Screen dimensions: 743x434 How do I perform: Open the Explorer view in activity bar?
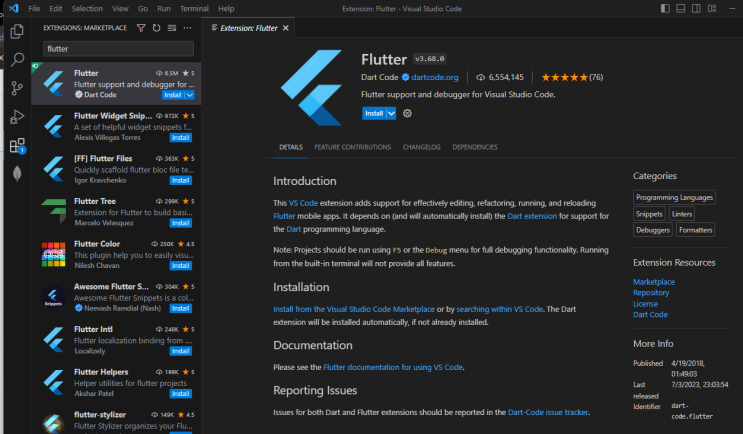point(17,31)
